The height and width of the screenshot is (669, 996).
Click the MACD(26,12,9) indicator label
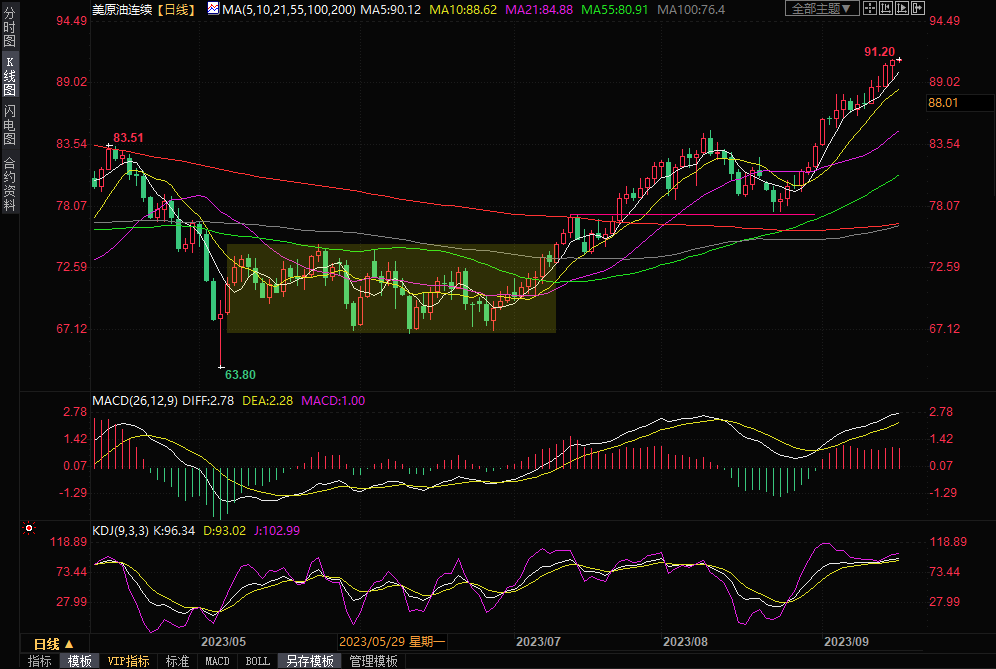135,401
